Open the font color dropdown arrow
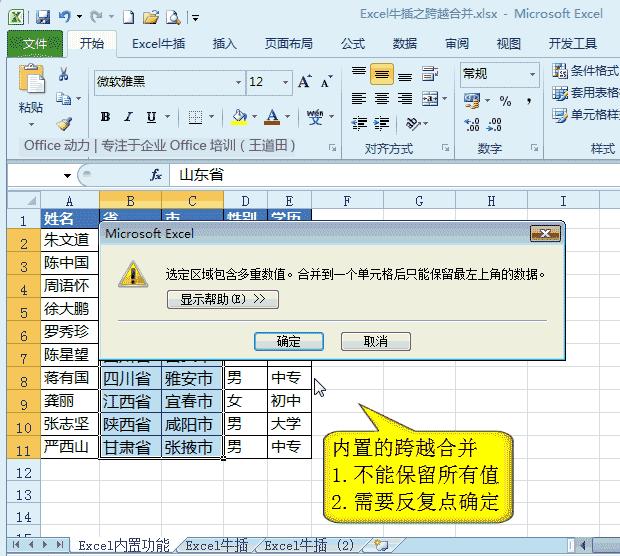The height and width of the screenshot is (556, 620). point(287,117)
